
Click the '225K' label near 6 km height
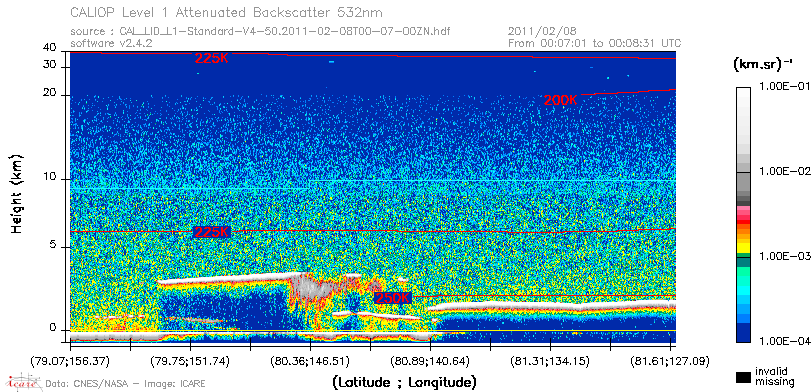[x=211, y=232]
